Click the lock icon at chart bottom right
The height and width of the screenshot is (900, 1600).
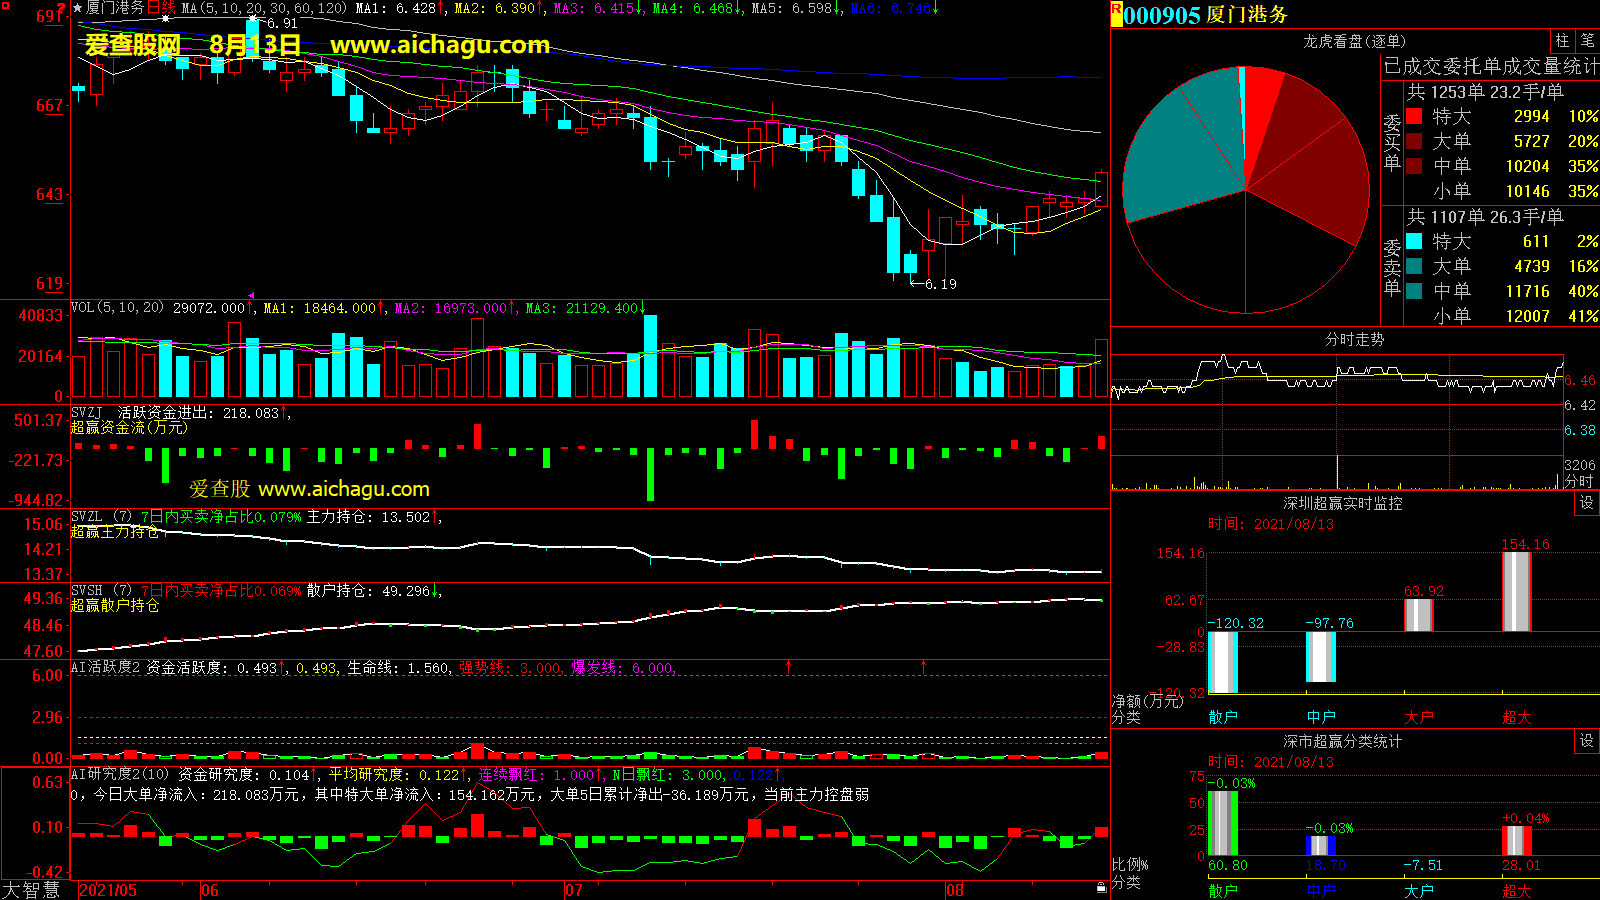1101,887
